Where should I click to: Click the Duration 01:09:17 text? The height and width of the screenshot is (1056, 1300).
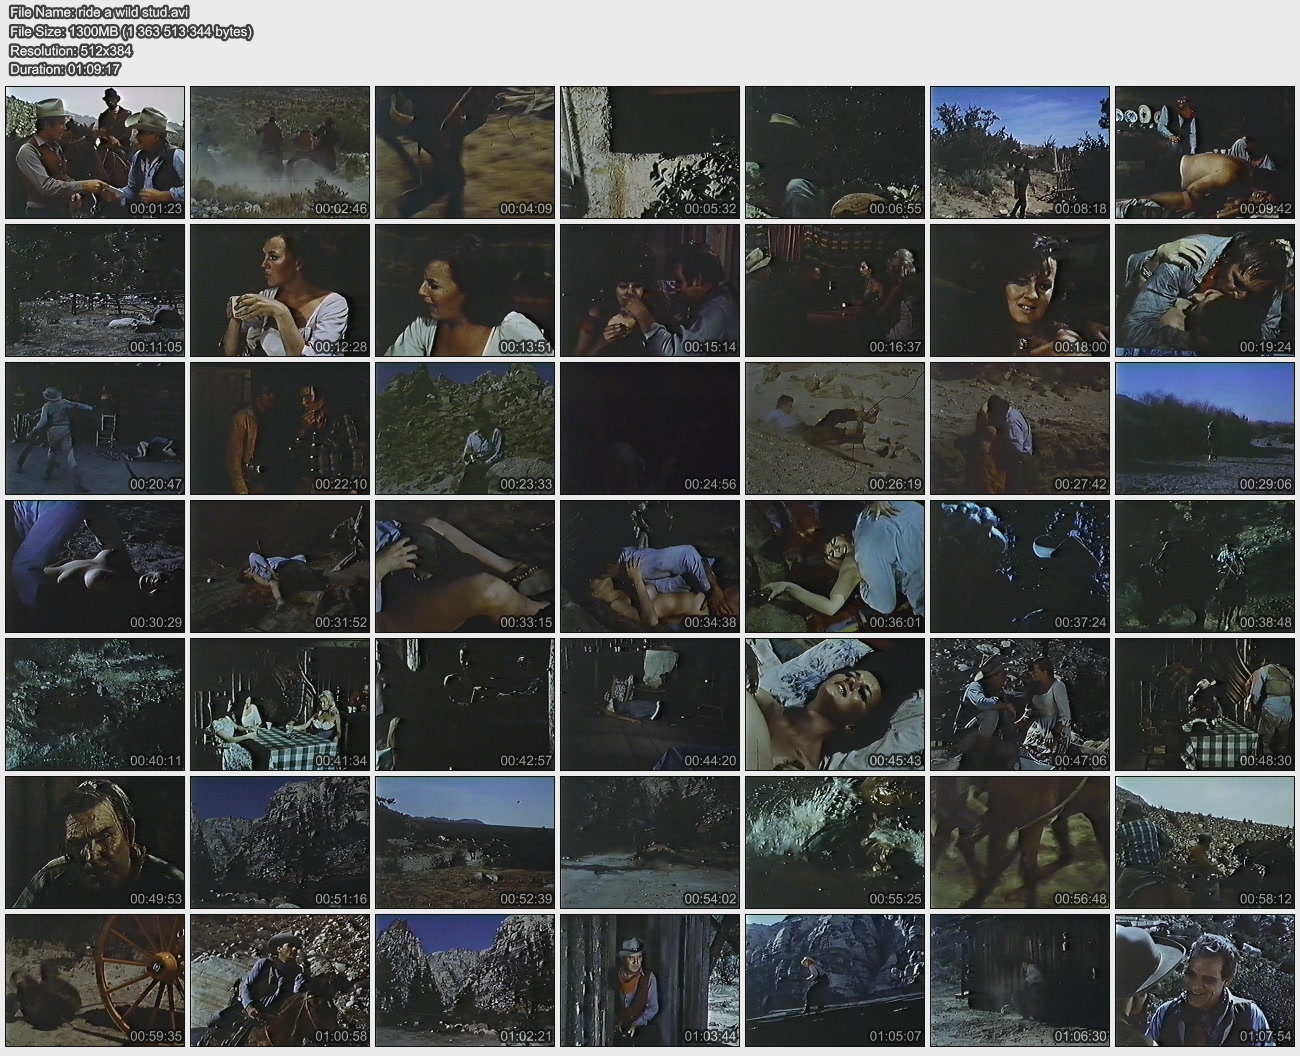click(65, 69)
